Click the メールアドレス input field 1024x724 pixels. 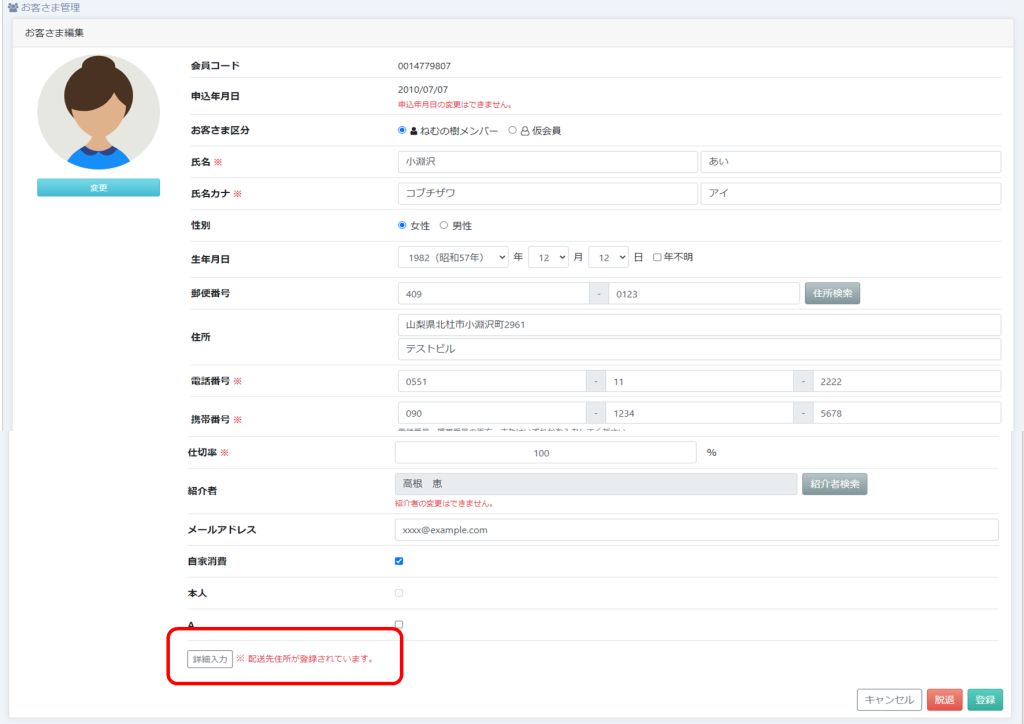(697, 529)
